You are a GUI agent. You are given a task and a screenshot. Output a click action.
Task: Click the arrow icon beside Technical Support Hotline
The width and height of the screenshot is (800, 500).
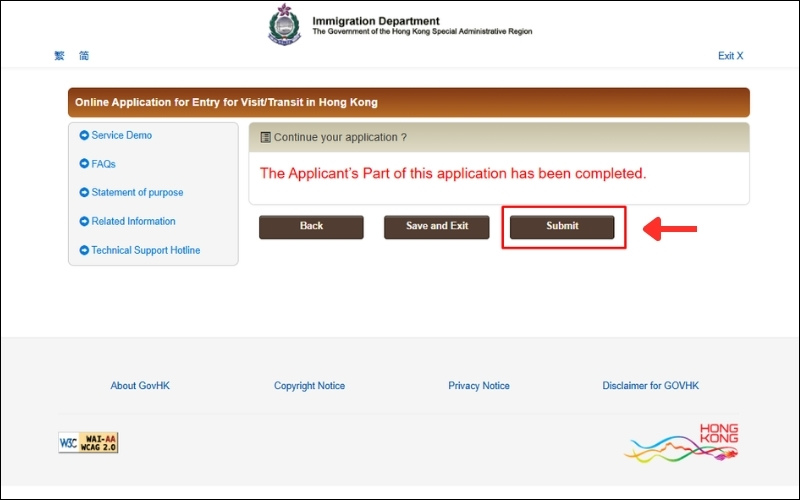tap(84, 250)
